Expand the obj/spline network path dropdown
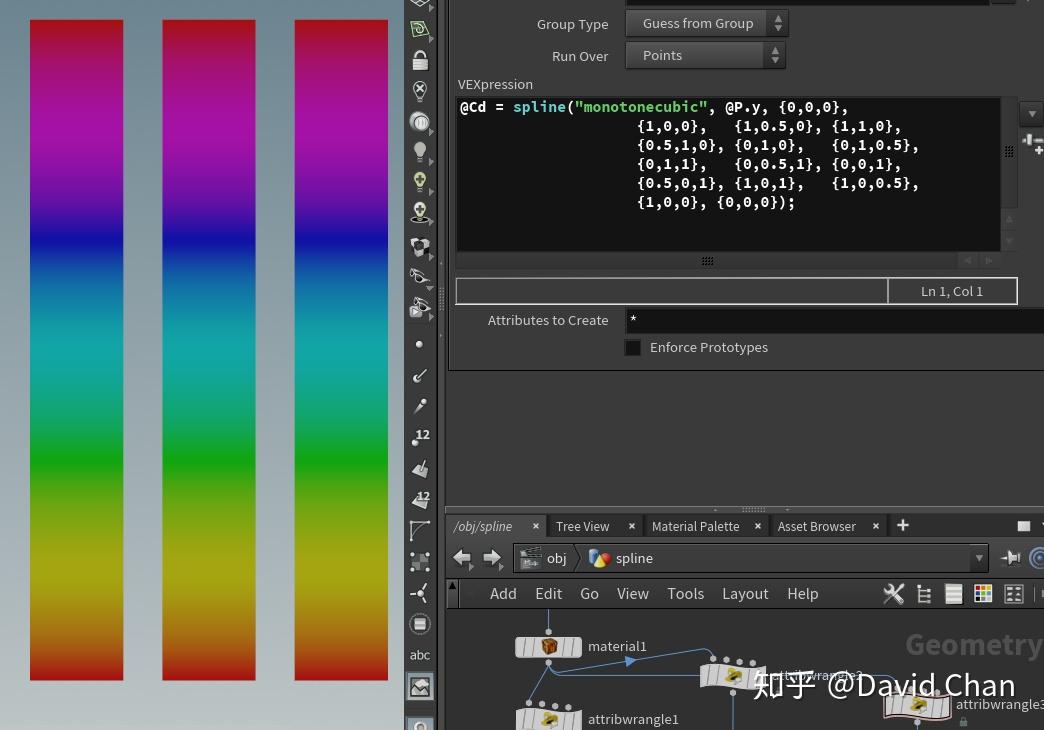Image resolution: width=1044 pixels, height=730 pixels. click(x=978, y=558)
